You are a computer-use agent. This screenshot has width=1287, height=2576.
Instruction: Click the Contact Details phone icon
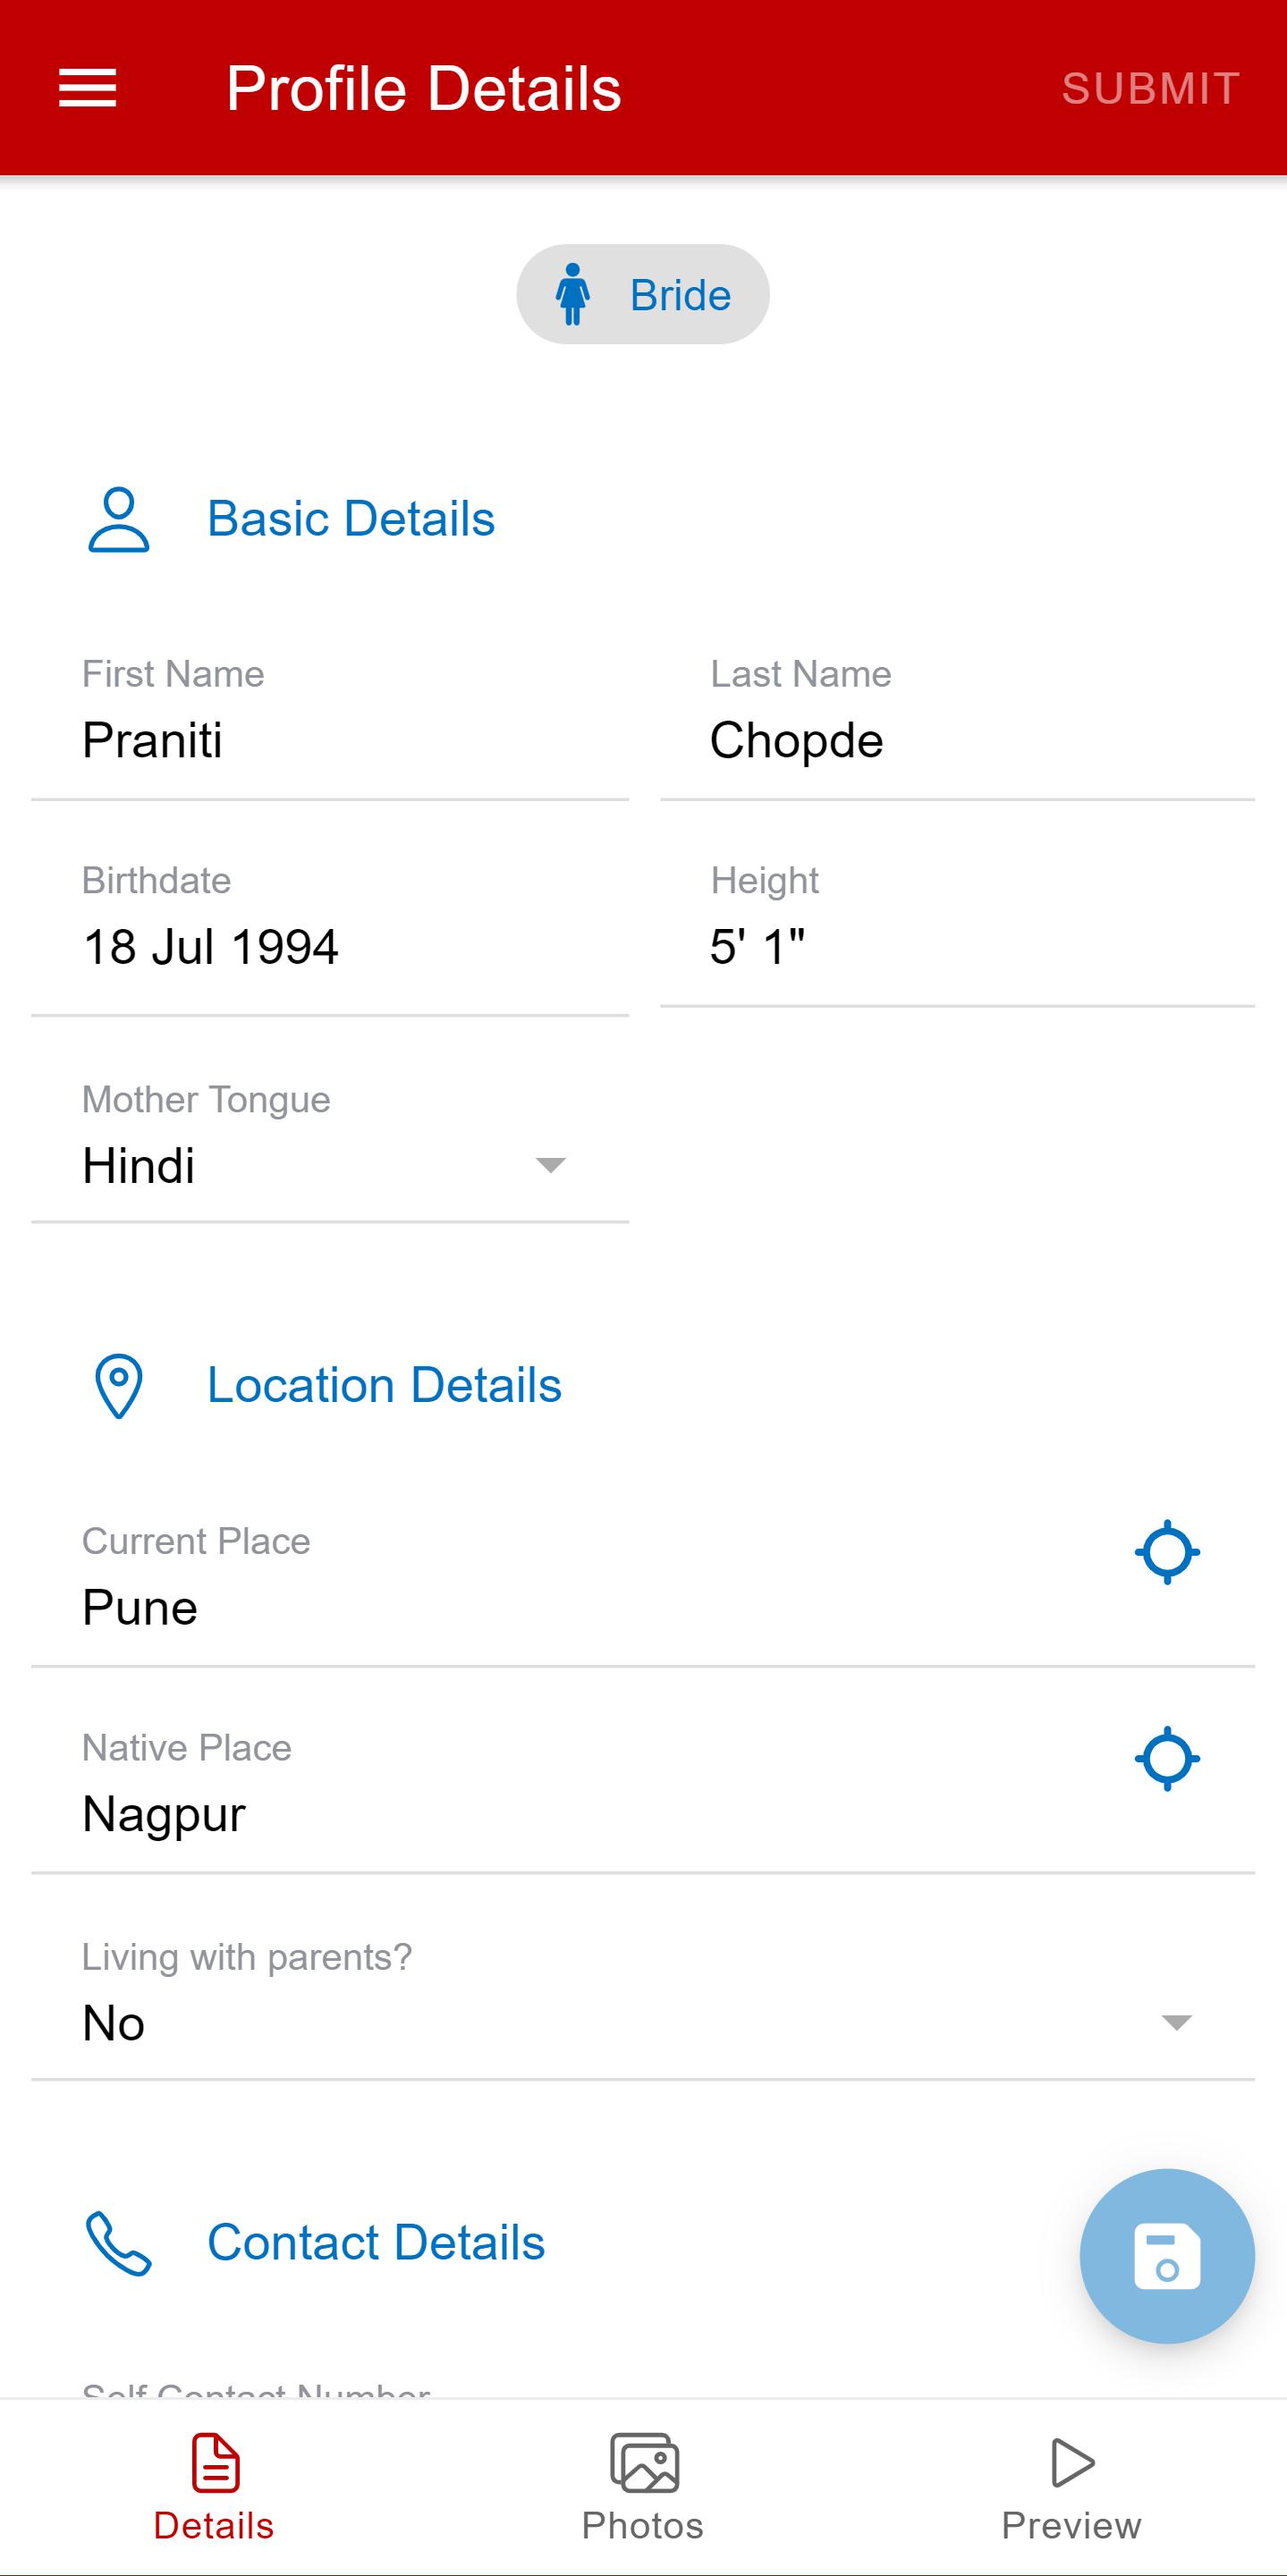119,2243
